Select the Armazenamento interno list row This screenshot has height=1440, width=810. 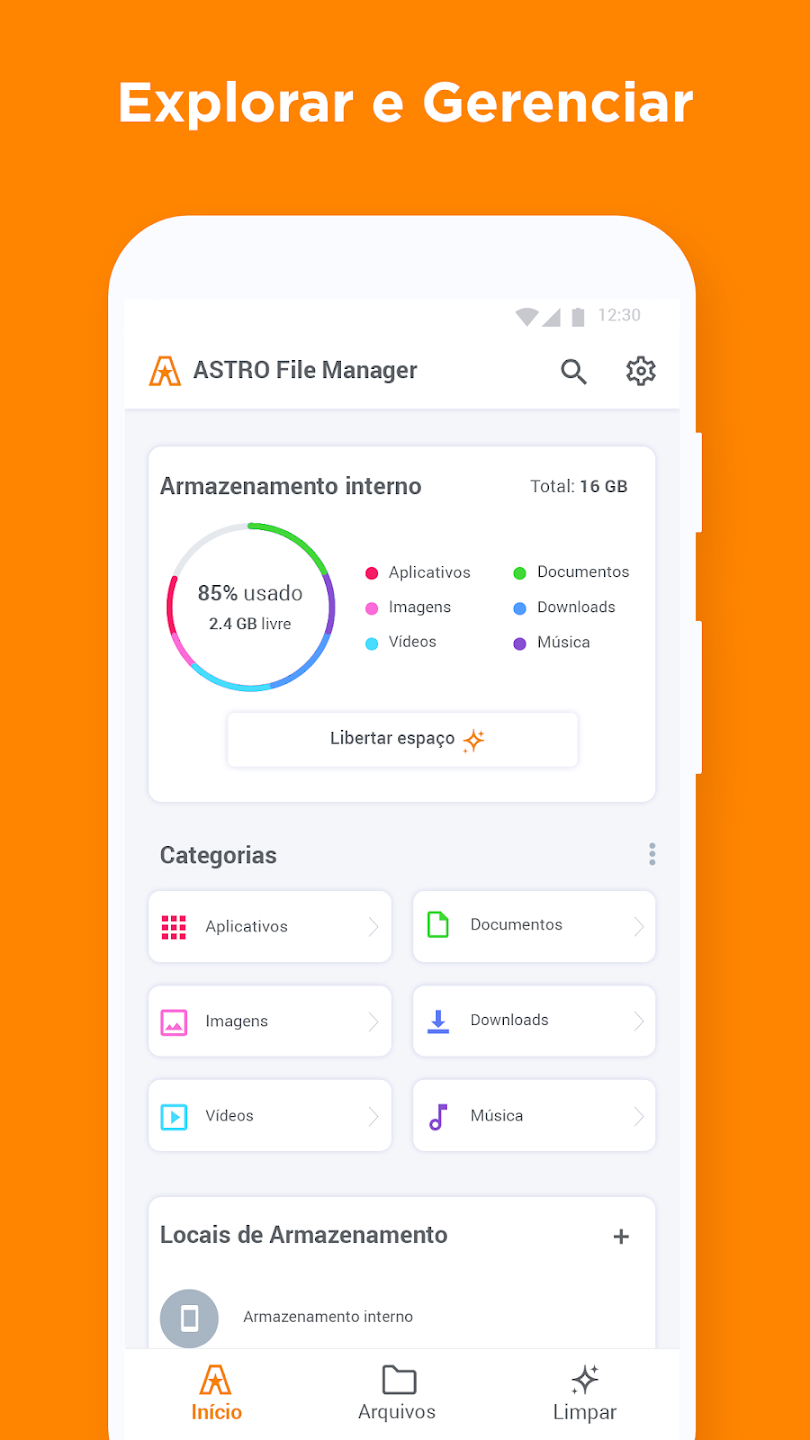(x=402, y=1318)
